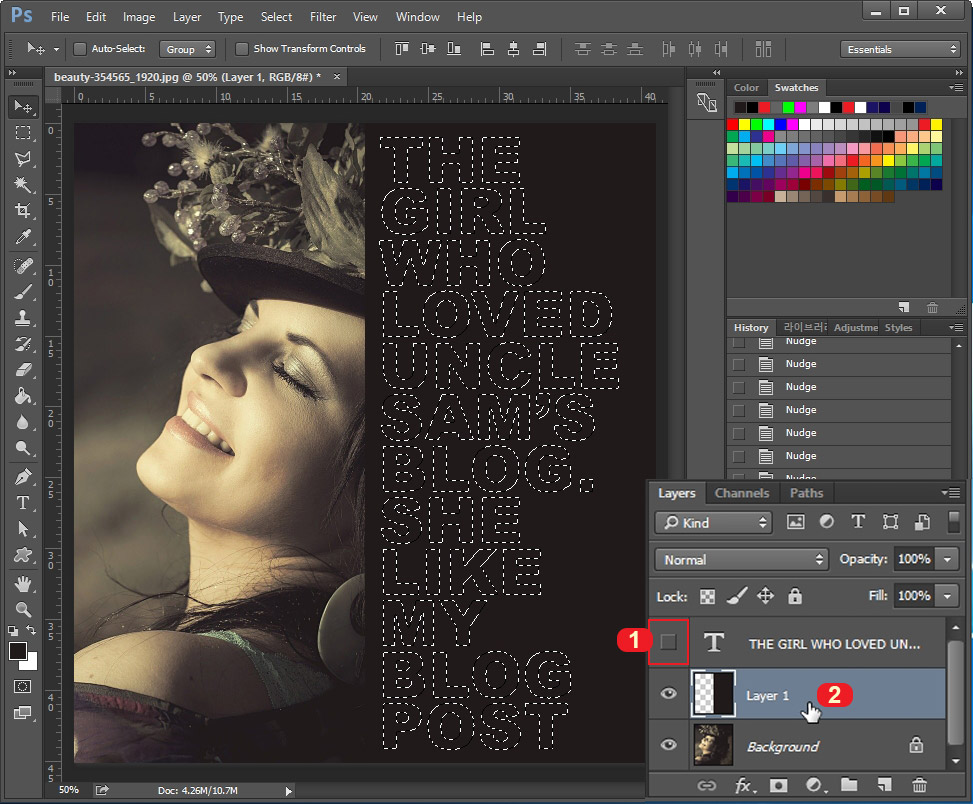Open the Layer menu
The image size is (973, 804).
pyautogui.click(x=187, y=17)
